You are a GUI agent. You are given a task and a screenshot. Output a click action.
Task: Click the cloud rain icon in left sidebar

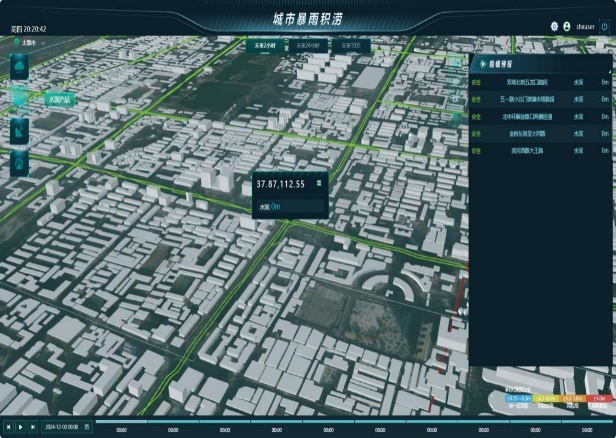19,67
